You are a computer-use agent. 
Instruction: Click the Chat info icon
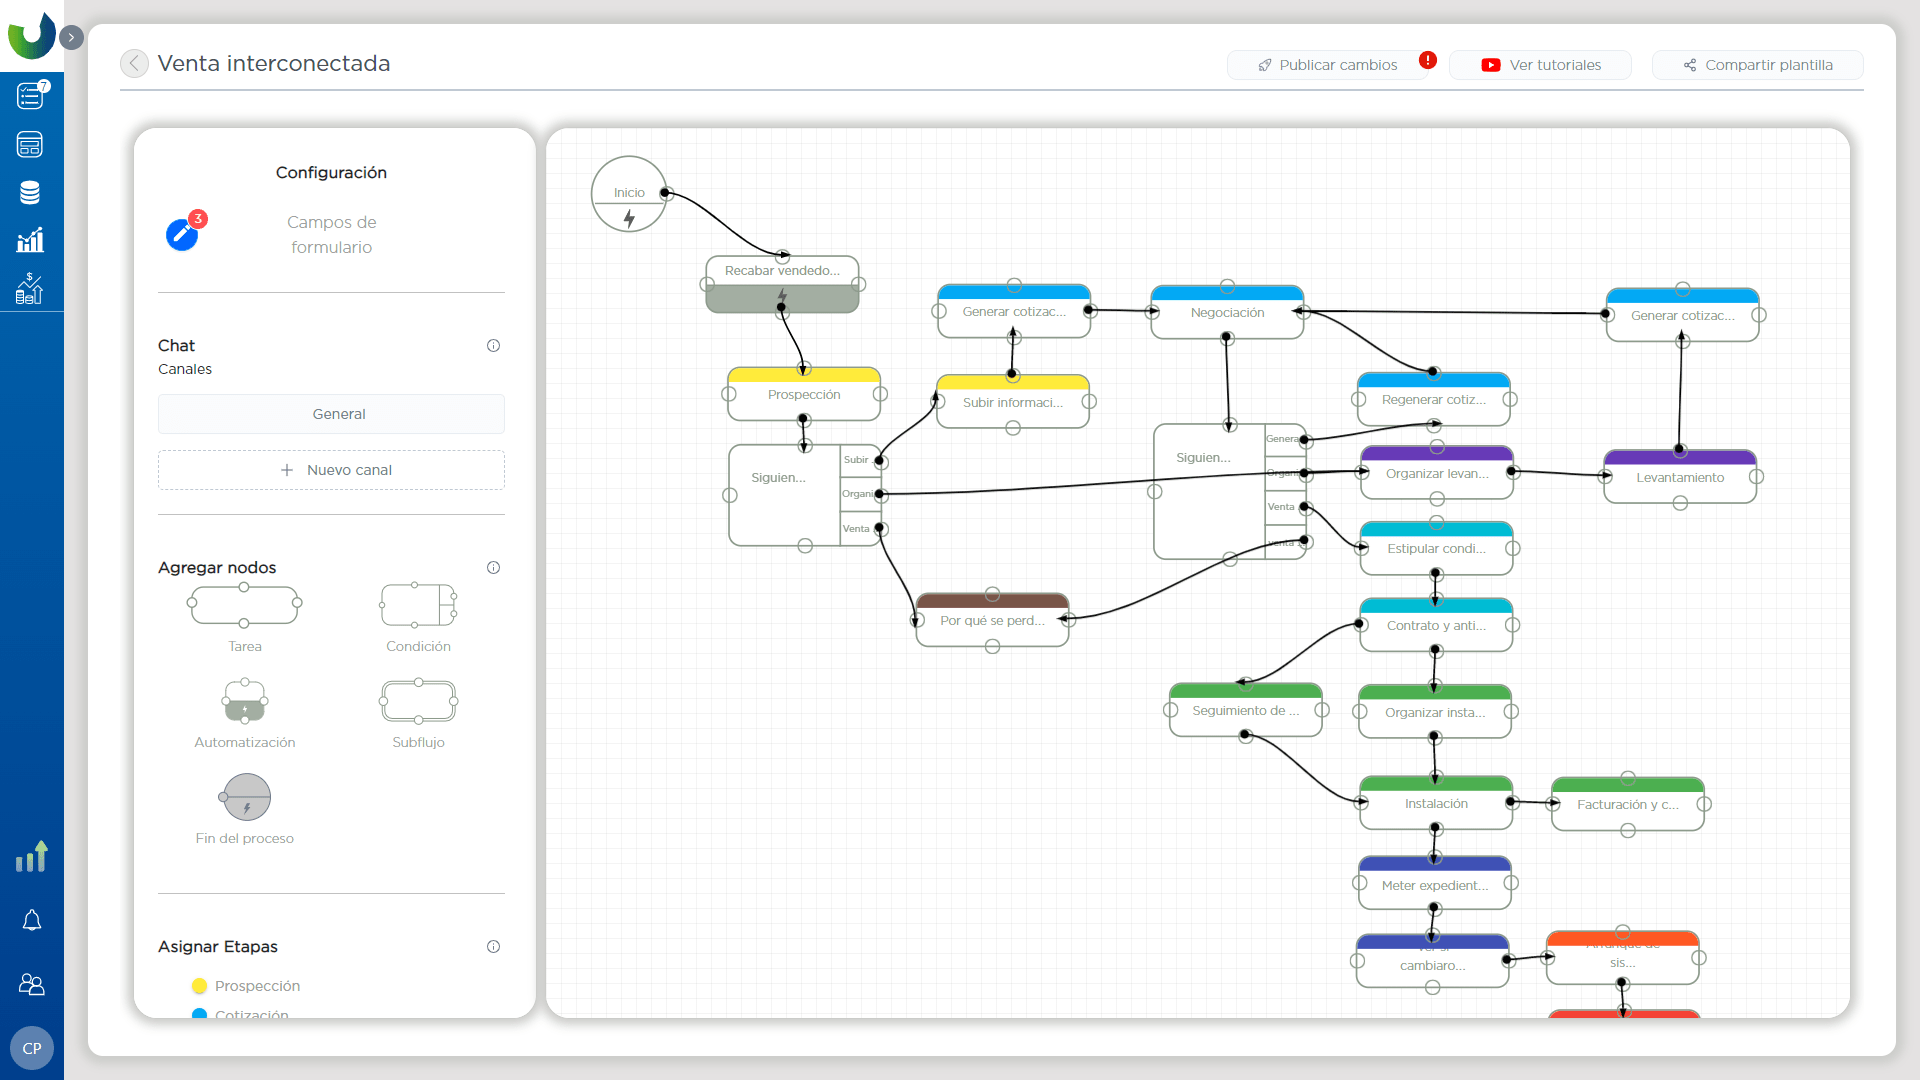pos(493,346)
